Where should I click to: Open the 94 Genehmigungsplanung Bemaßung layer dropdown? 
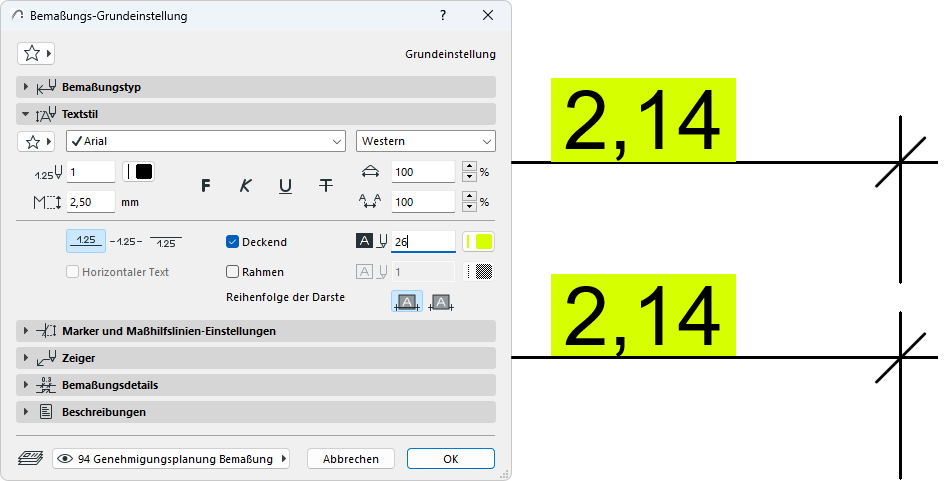point(171,459)
